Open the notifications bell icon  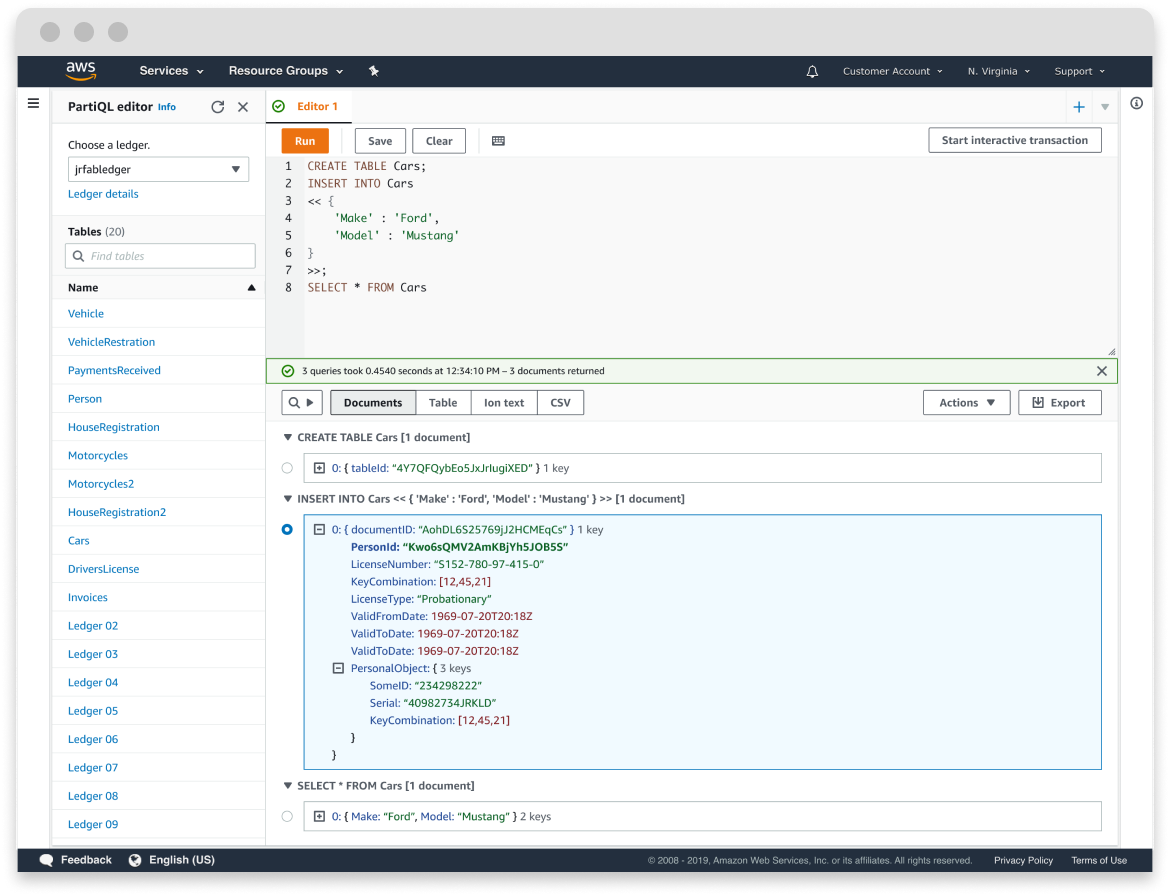pyautogui.click(x=812, y=71)
